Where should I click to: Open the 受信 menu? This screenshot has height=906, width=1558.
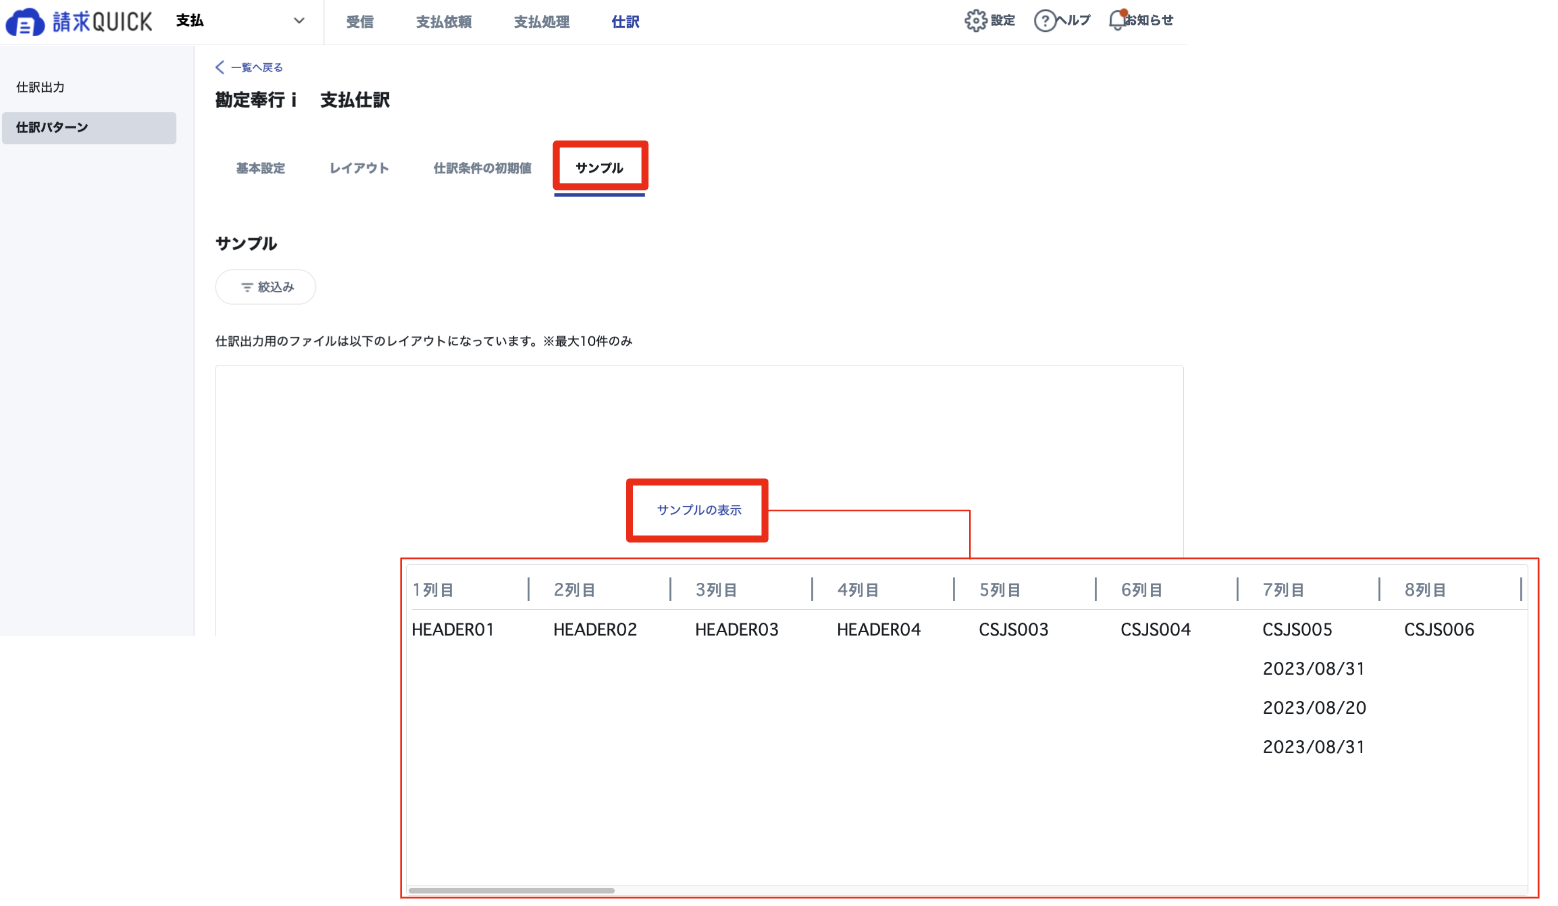point(360,22)
